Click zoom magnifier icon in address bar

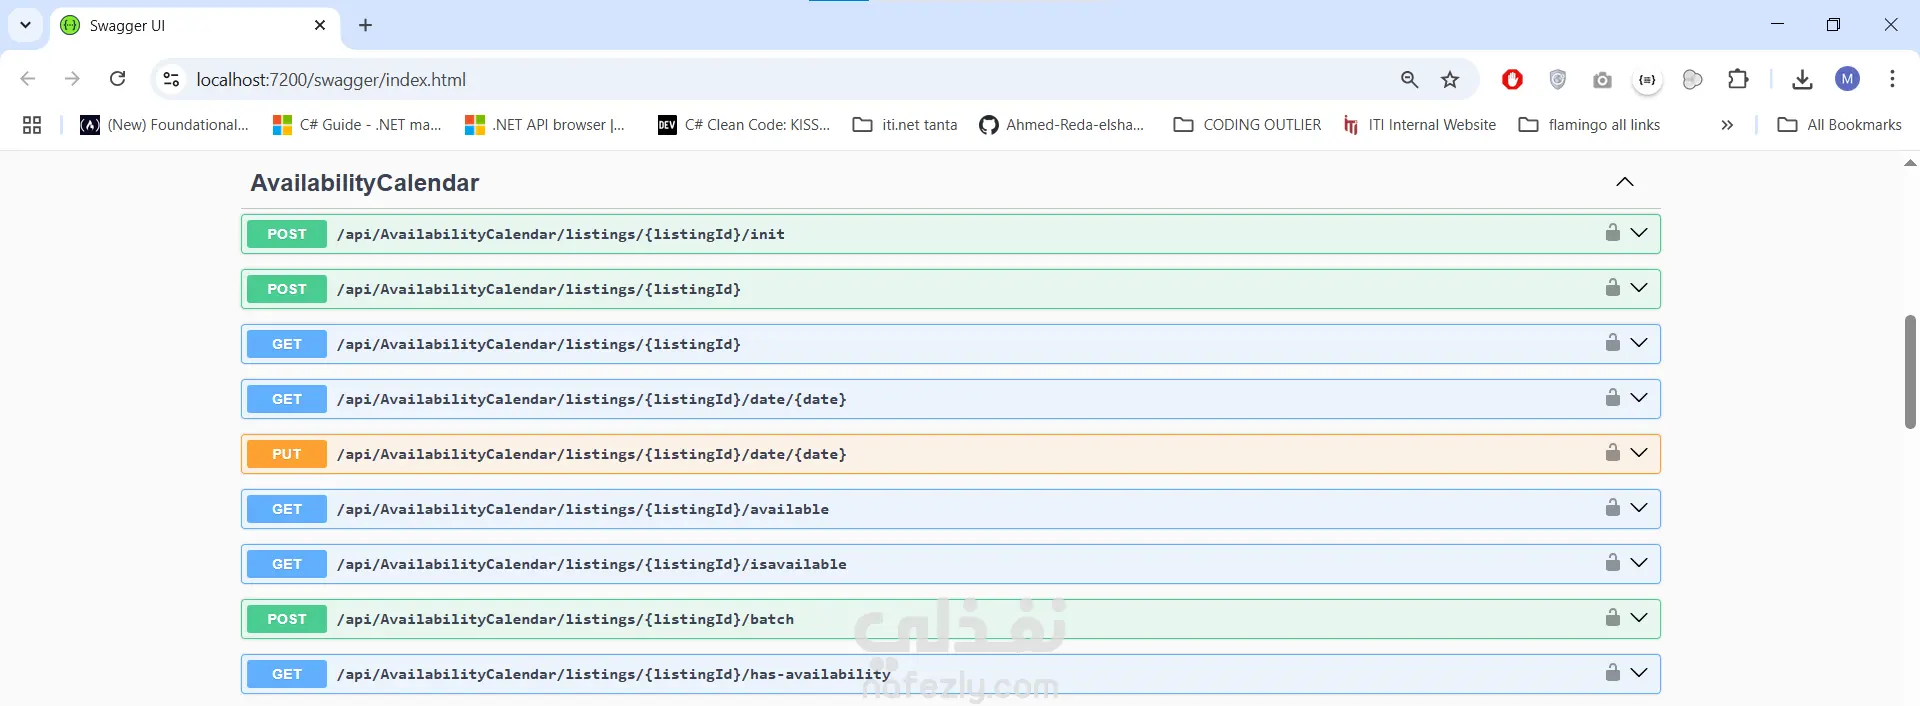click(x=1409, y=79)
